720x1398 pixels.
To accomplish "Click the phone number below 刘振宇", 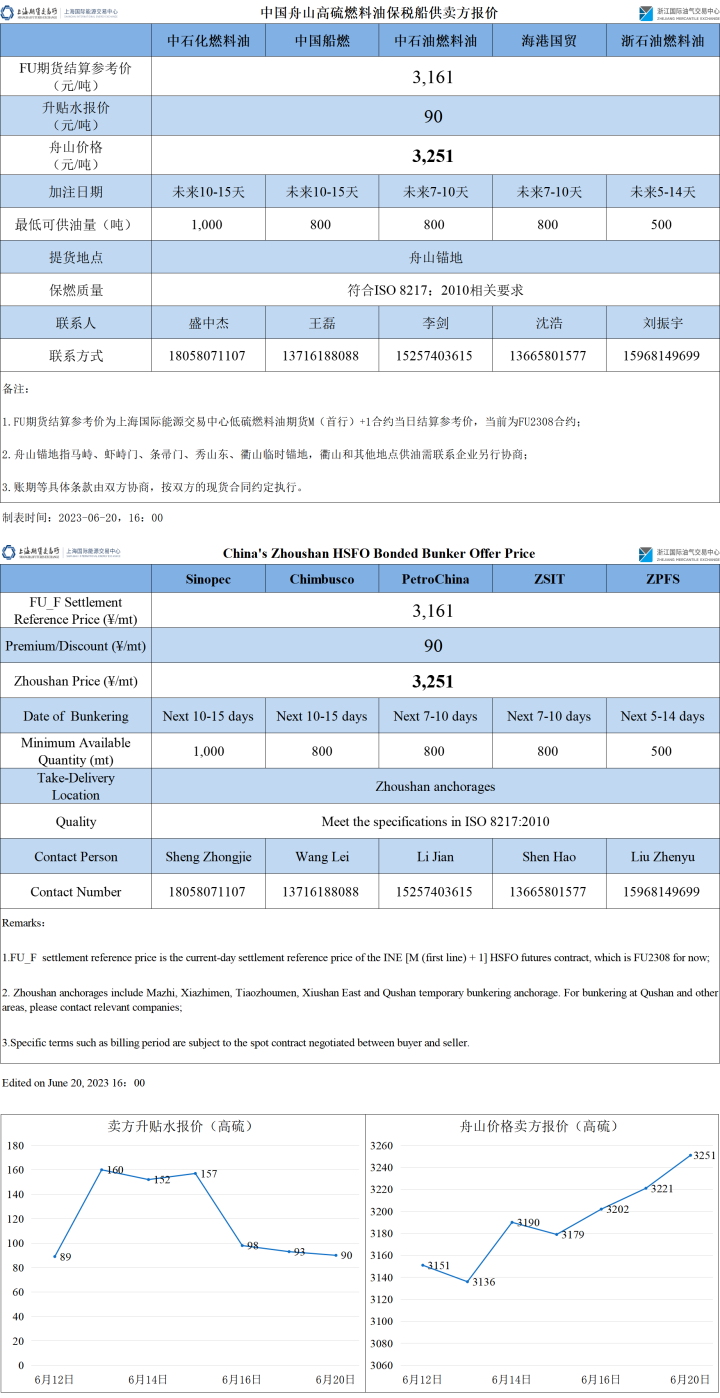I will click(663, 356).
